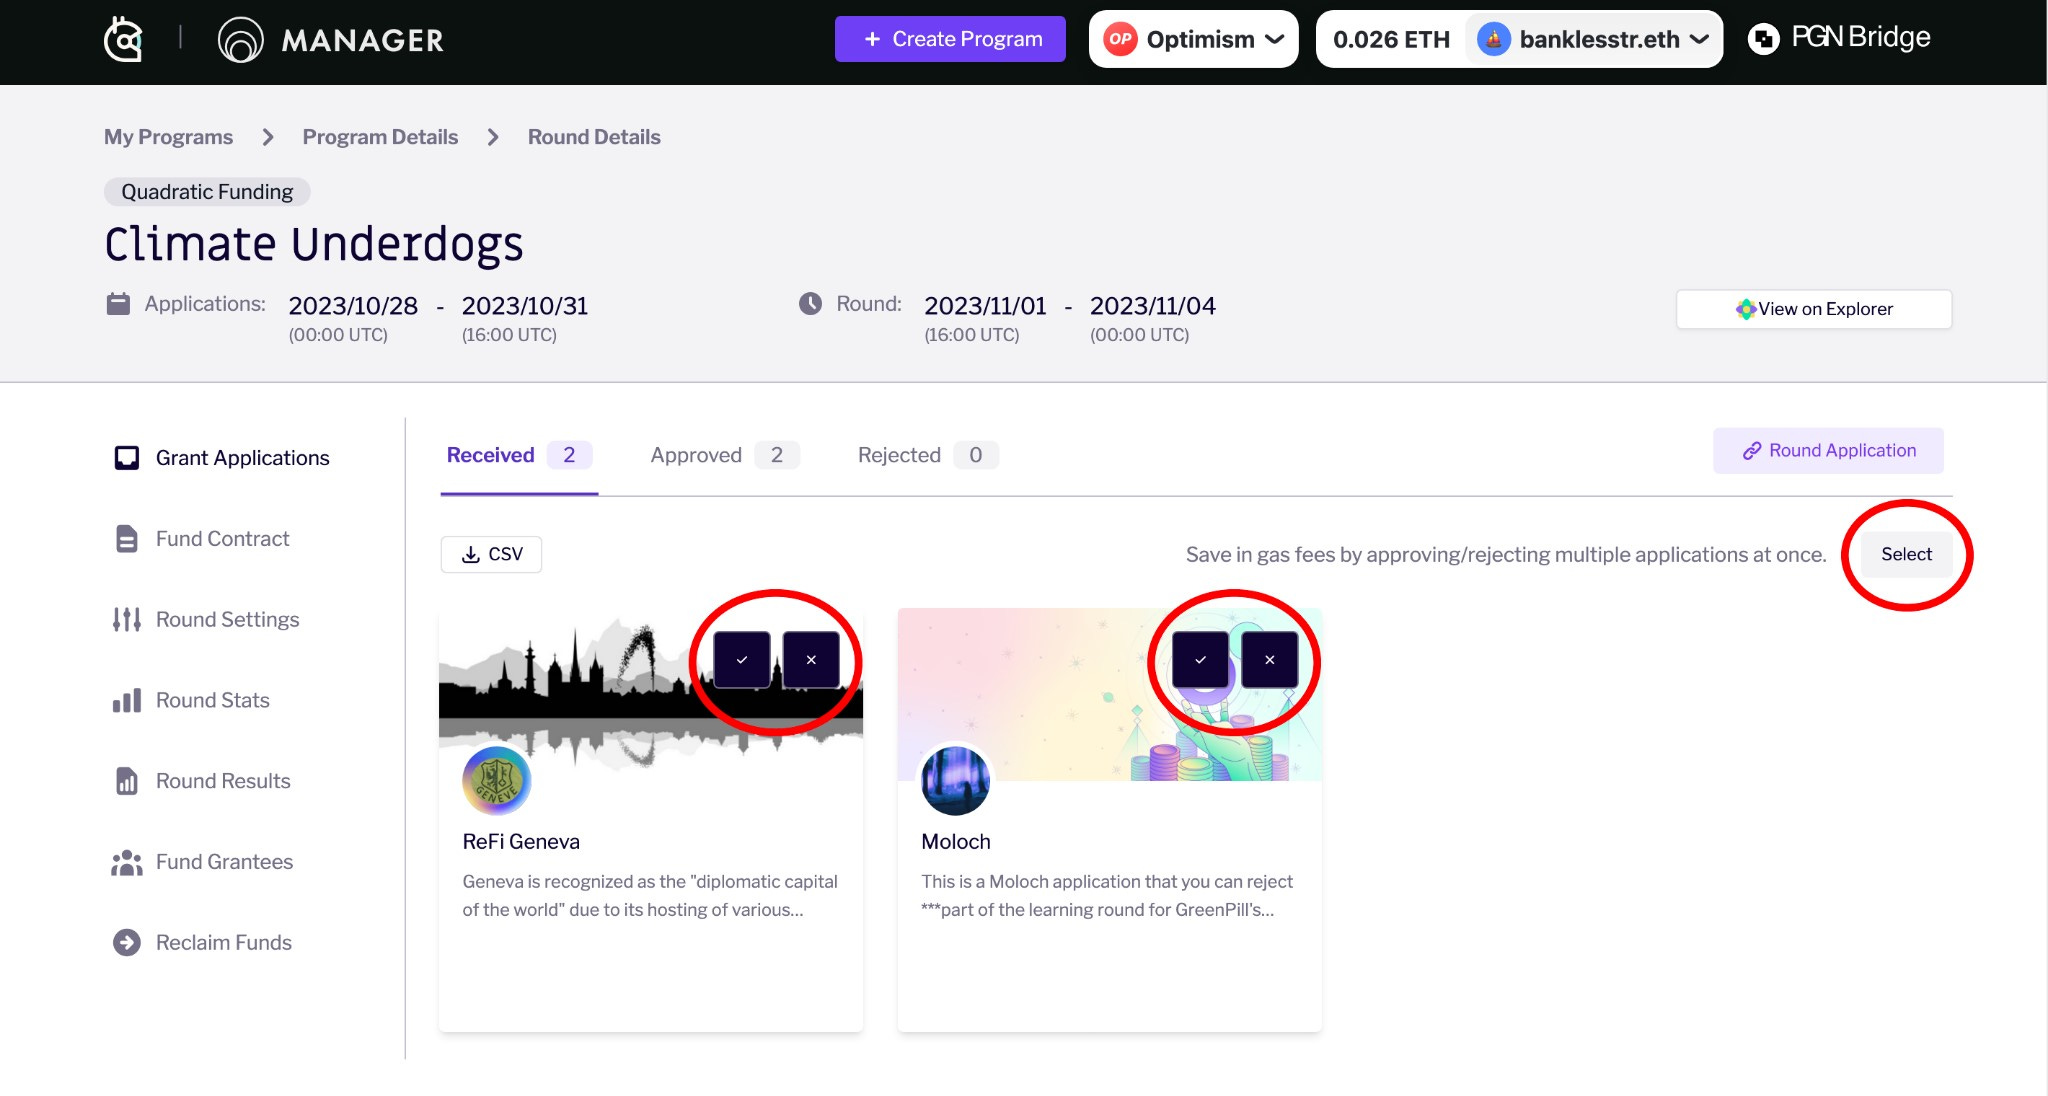Viewport: 2048px width, 1096px height.
Task: Click the Fund Grantees people icon
Action: point(127,862)
